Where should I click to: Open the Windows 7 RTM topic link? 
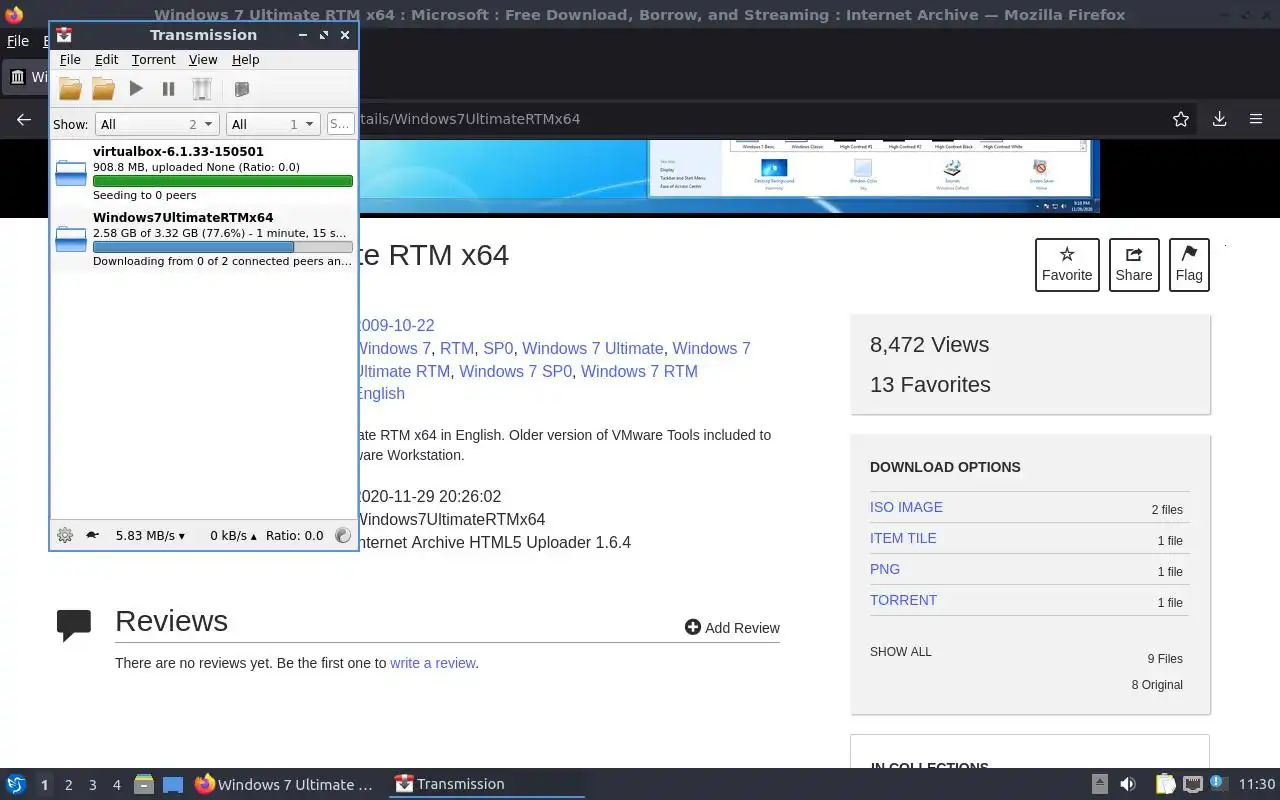(639, 371)
